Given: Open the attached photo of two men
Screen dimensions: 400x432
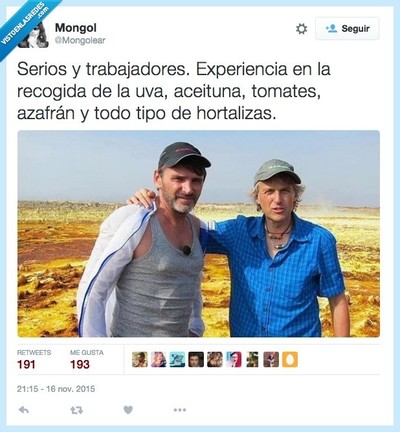Looking at the screenshot, I should click(x=198, y=234).
